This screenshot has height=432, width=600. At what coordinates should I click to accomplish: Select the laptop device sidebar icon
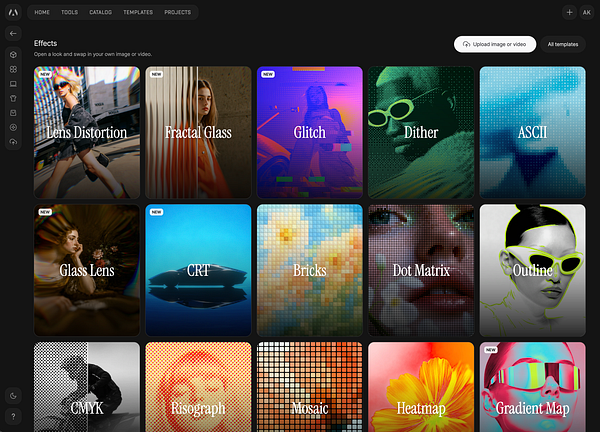click(x=13, y=84)
